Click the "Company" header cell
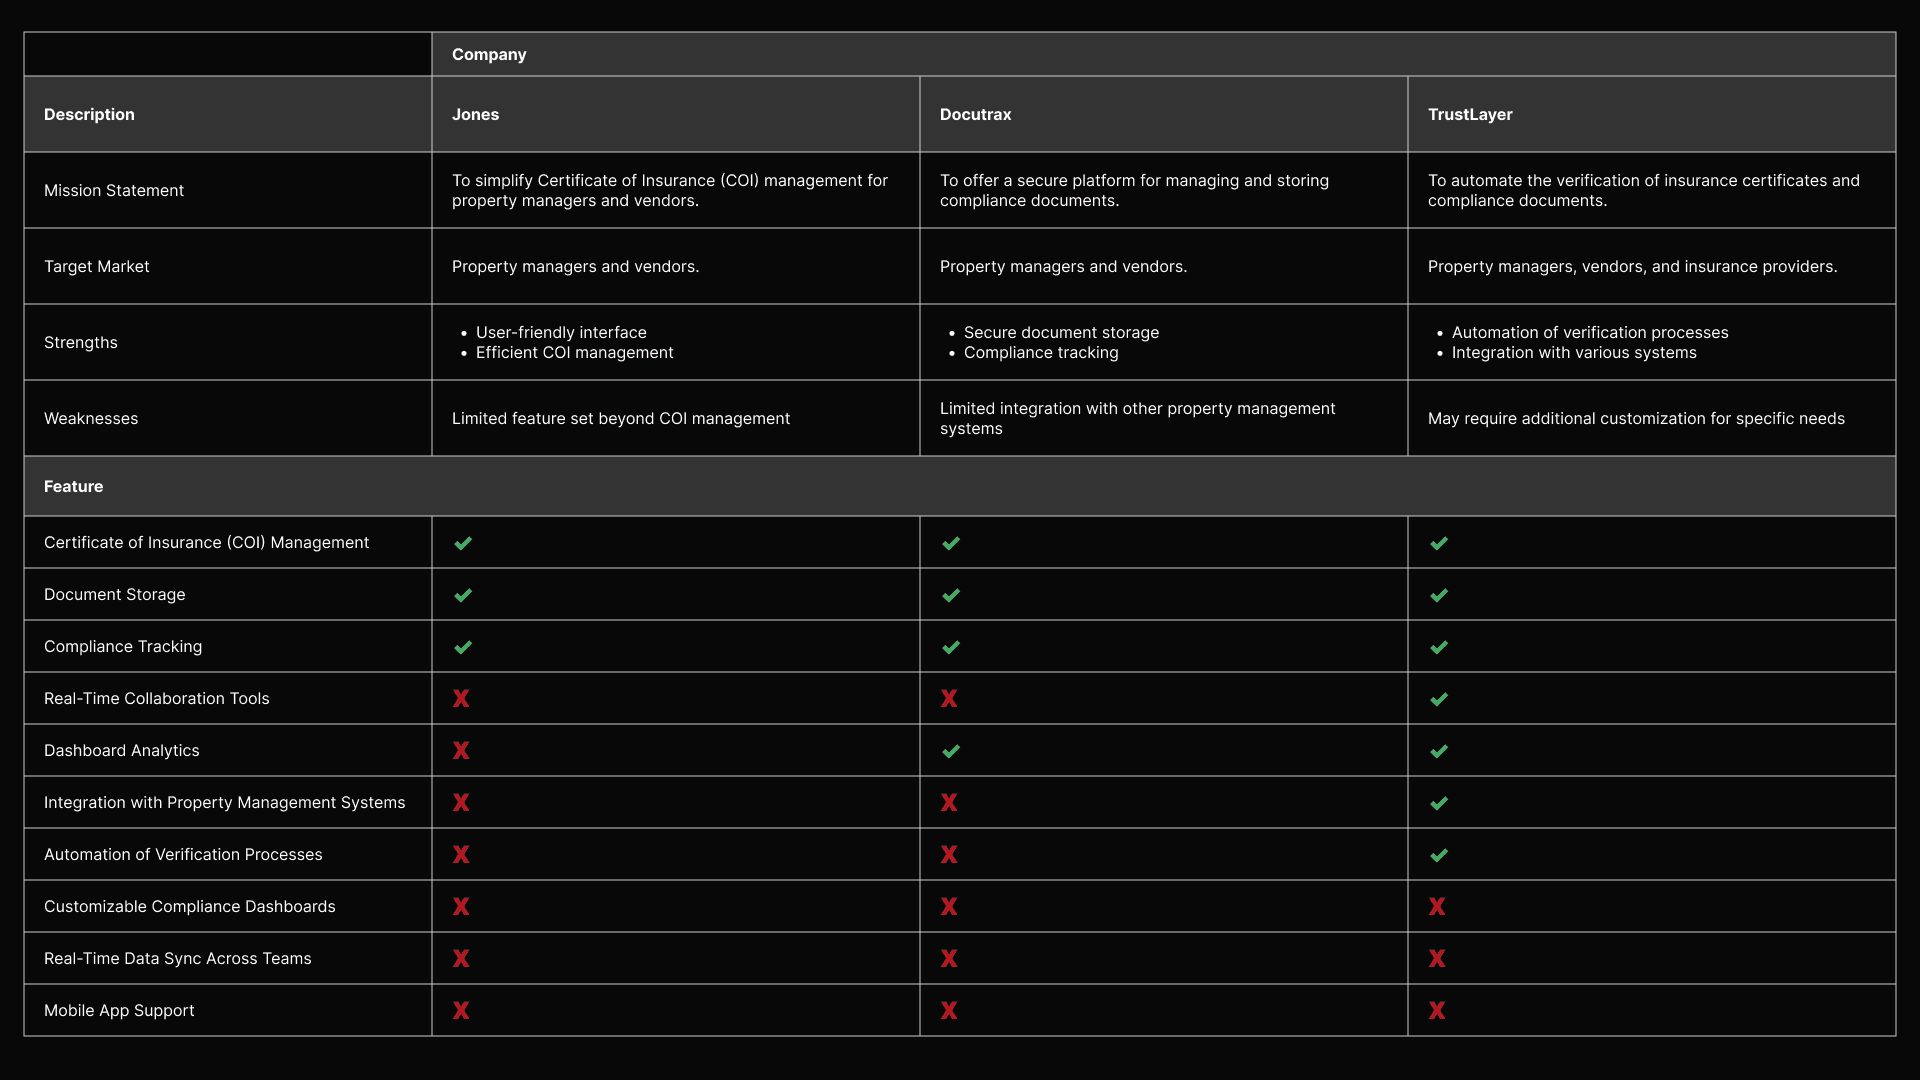 pos(1164,54)
